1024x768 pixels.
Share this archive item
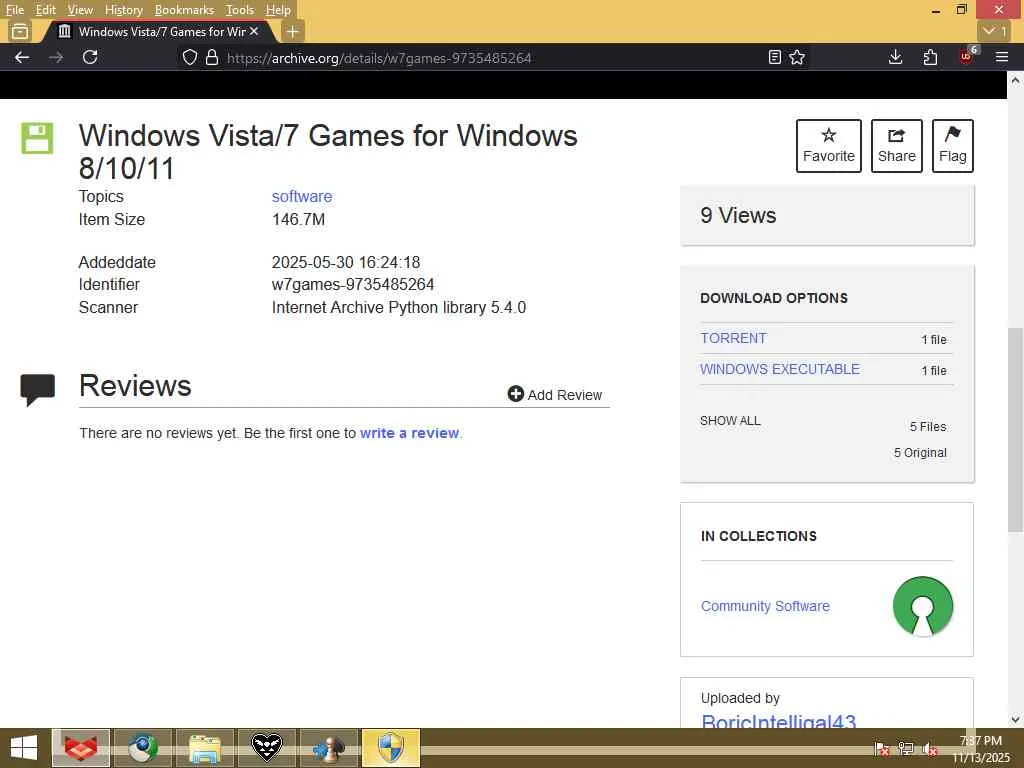tap(896, 146)
